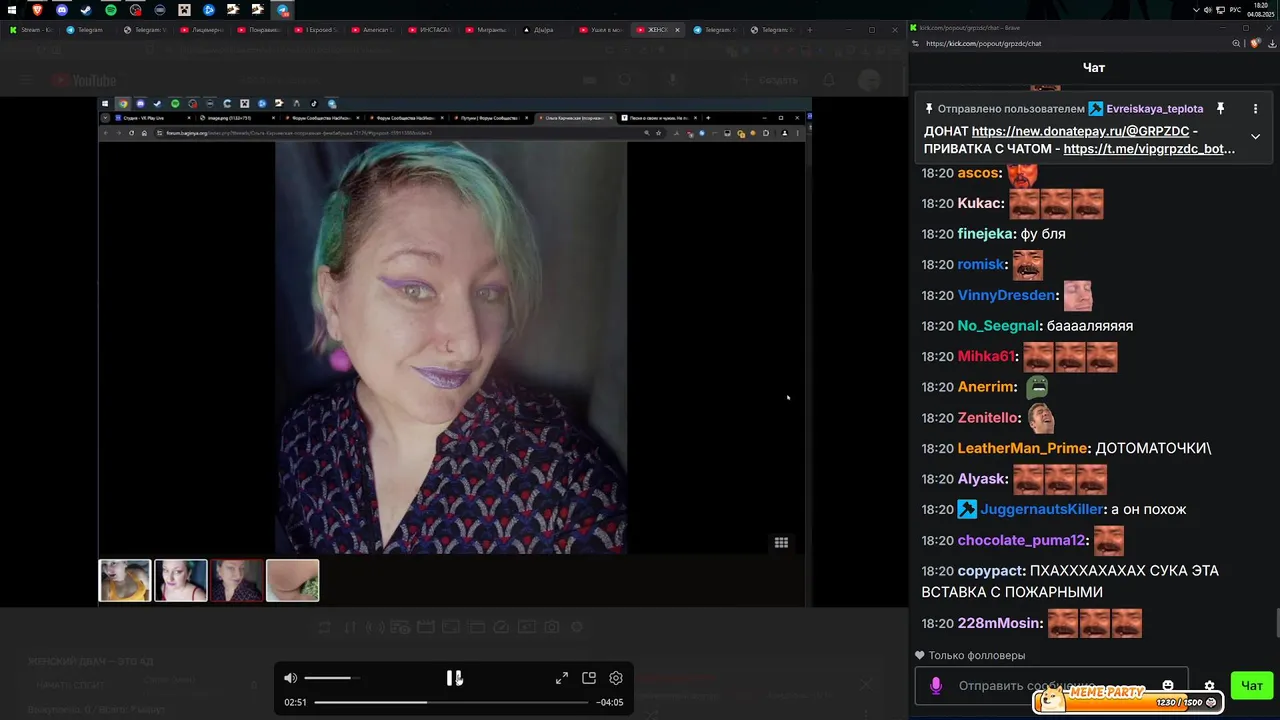1280x720 pixels.
Task: Open a new tab in the main browser
Action: point(810,30)
